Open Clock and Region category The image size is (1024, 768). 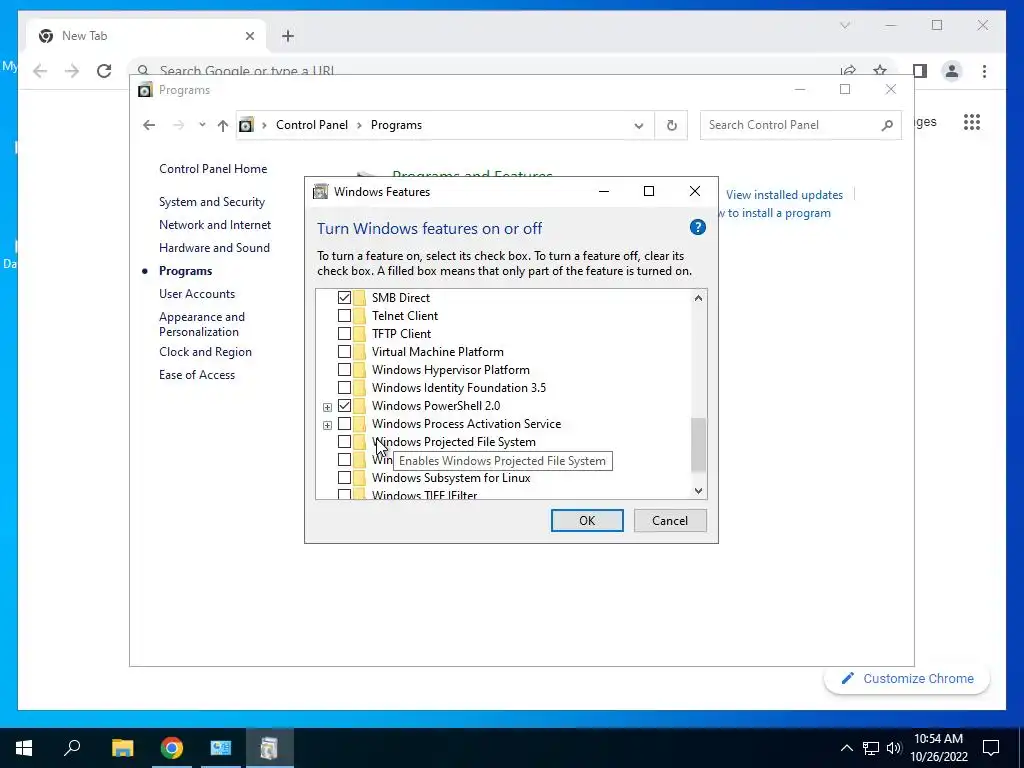205,351
